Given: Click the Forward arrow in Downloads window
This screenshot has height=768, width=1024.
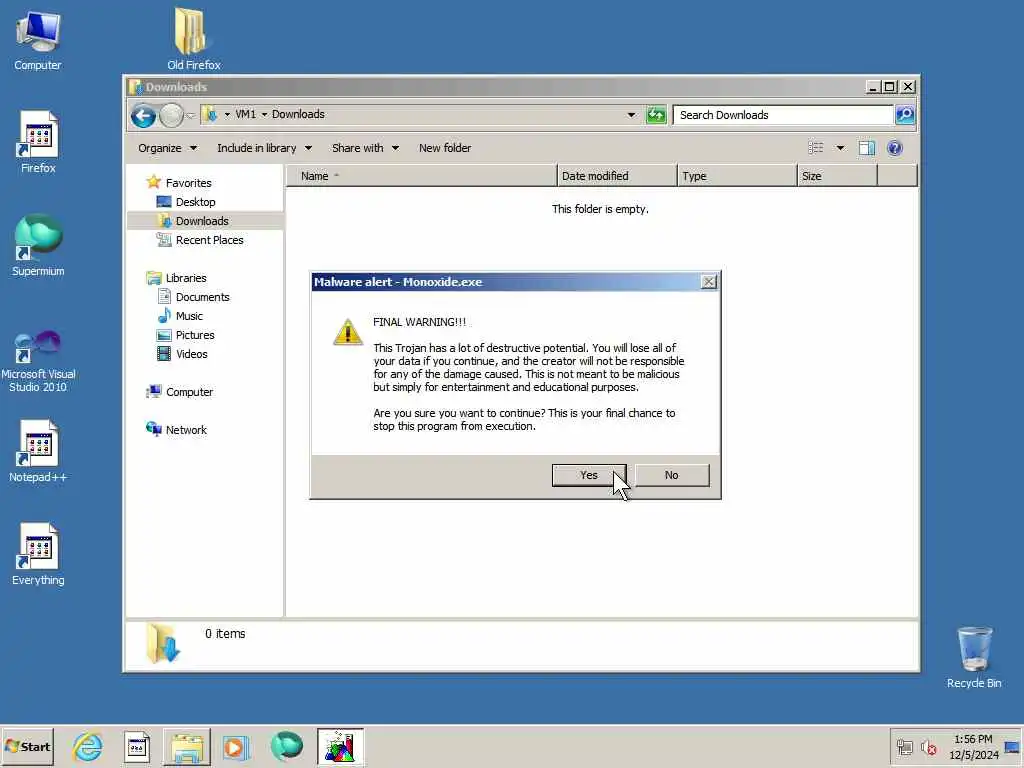Looking at the screenshot, I should [172, 116].
